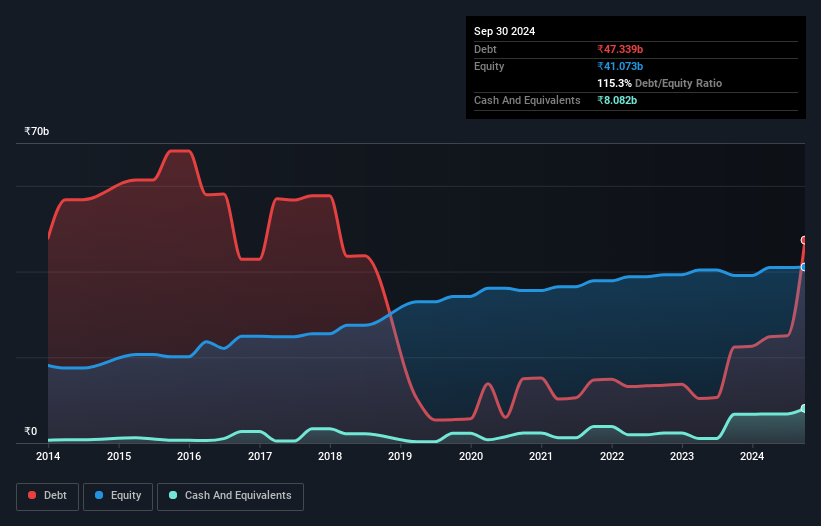The image size is (821, 526).
Task: Toggle Cash And Equivalents legend button
Action: (230, 496)
